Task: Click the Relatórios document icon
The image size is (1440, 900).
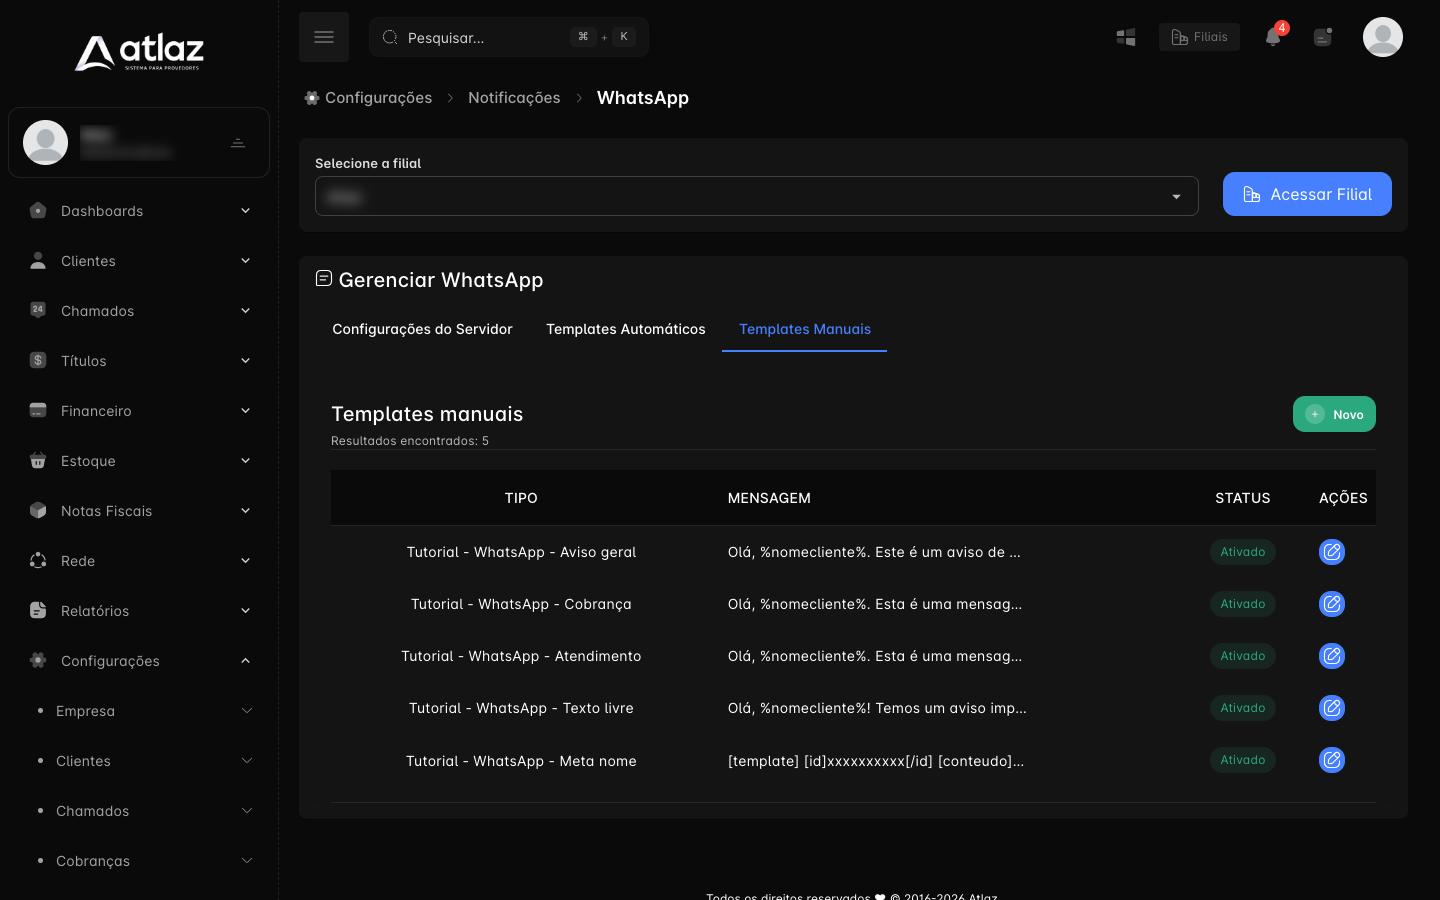Action: pos(38,610)
